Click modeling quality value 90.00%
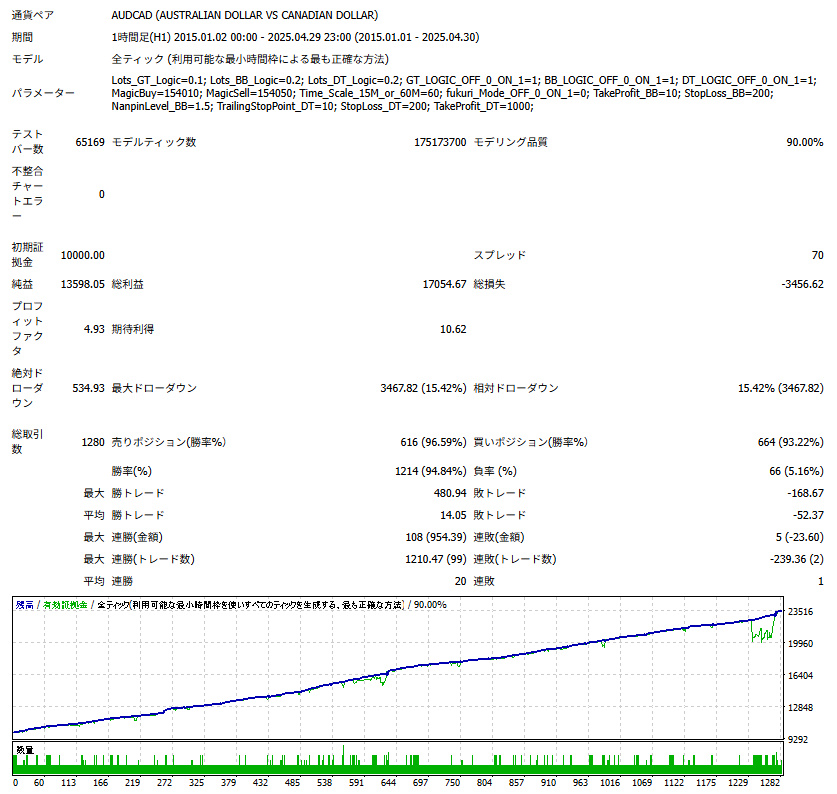 pos(805,142)
